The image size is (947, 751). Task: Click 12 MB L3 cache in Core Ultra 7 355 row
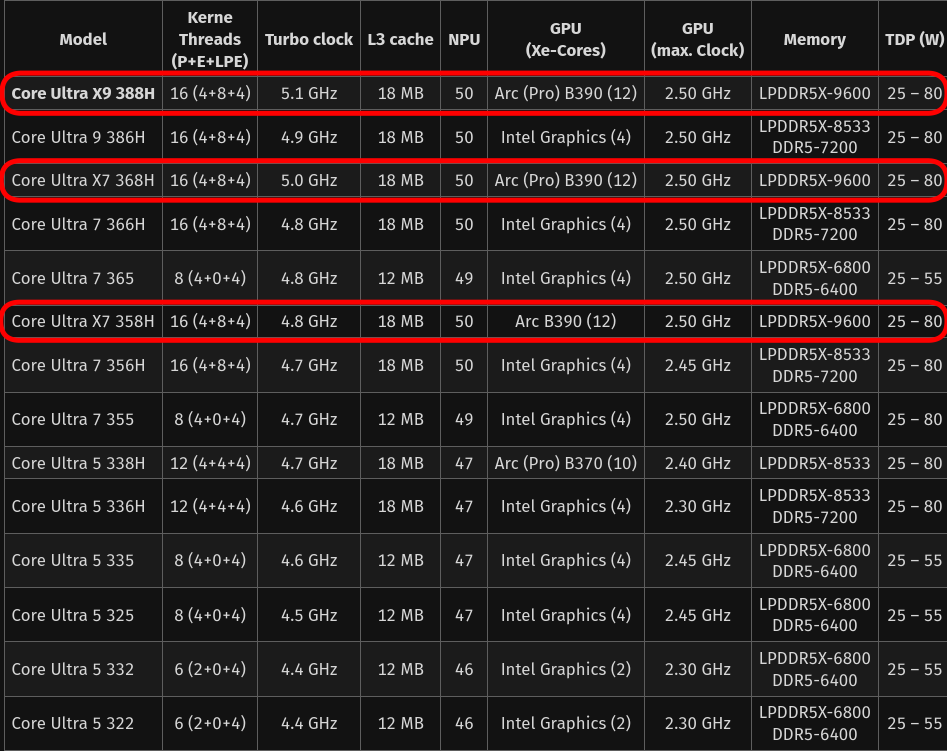[x=400, y=419]
